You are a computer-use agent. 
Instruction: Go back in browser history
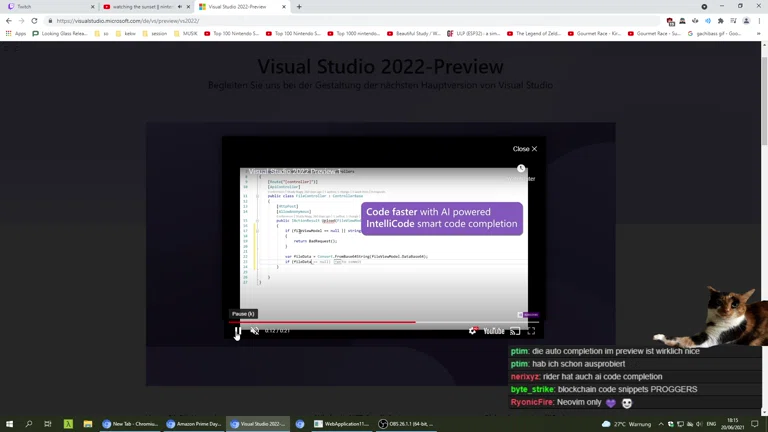(9, 21)
